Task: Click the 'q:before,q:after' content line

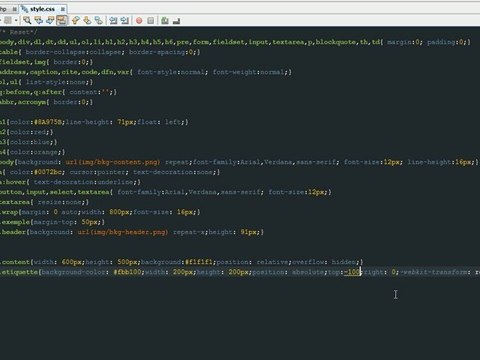Action: pos(58,92)
